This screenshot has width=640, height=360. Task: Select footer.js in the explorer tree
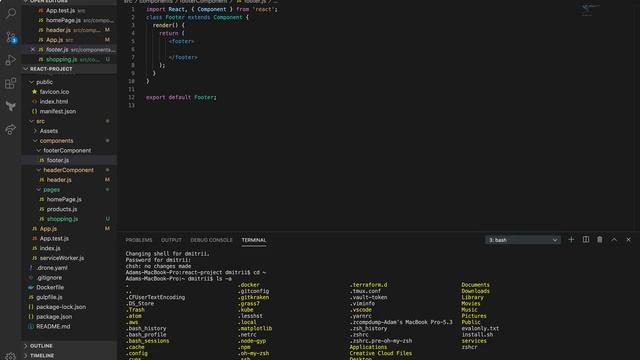pos(69,160)
